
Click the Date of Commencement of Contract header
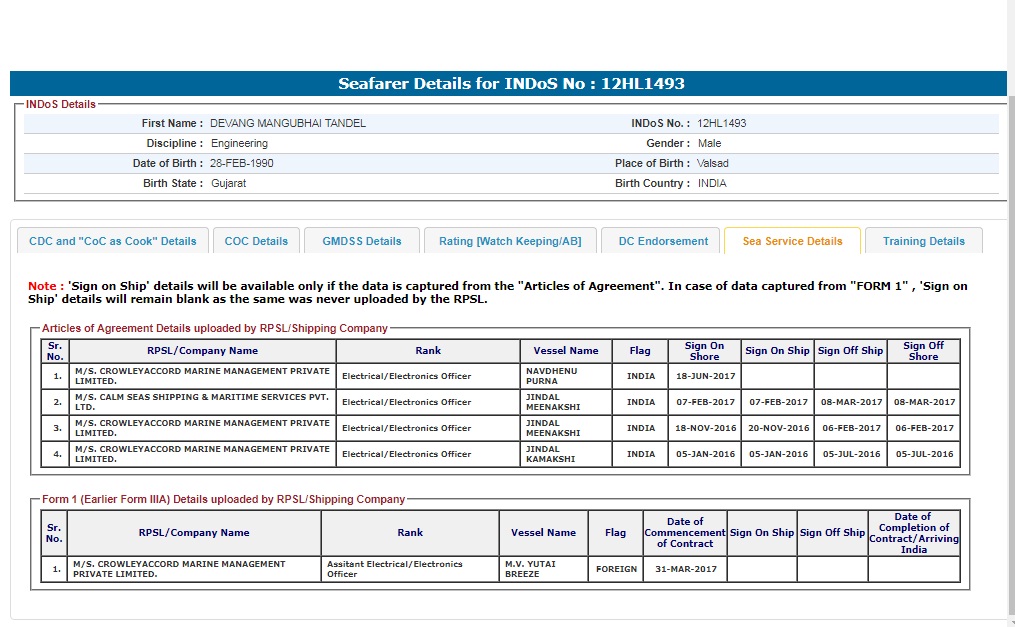[684, 532]
